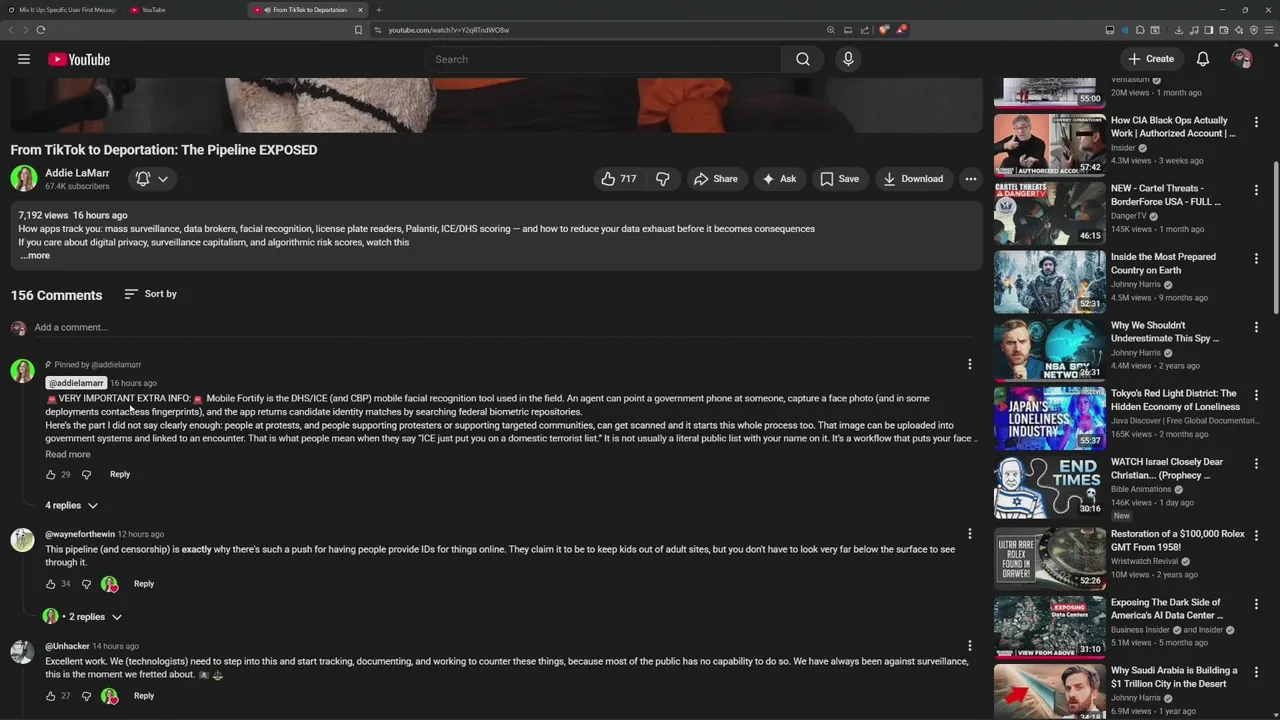Screen dimensions: 1280x720
Task: Open the notifications bell in header
Action: [1203, 59]
